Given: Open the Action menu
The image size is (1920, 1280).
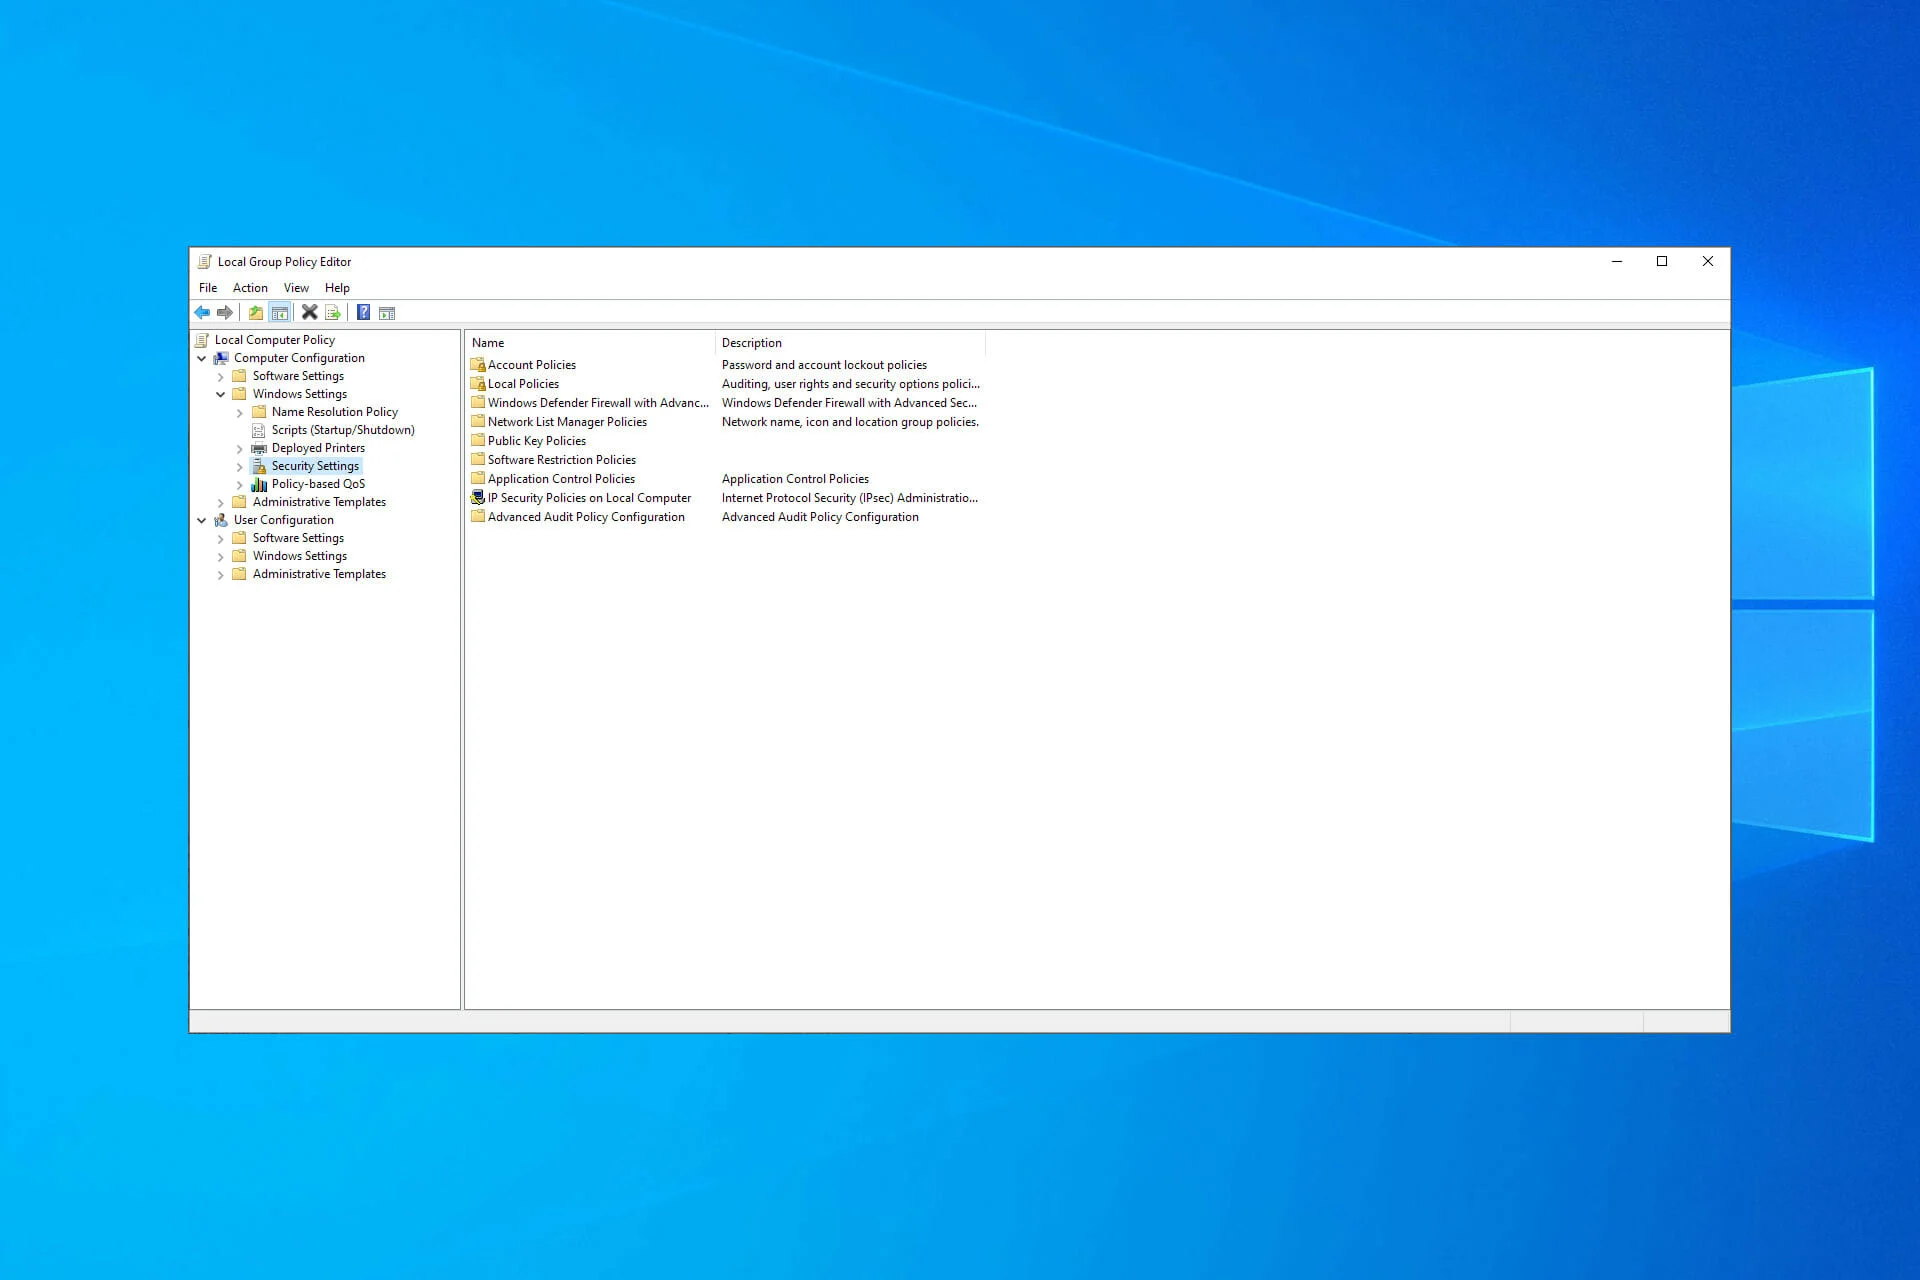Looking at the screenshot, I should click(x=250, y=288).
